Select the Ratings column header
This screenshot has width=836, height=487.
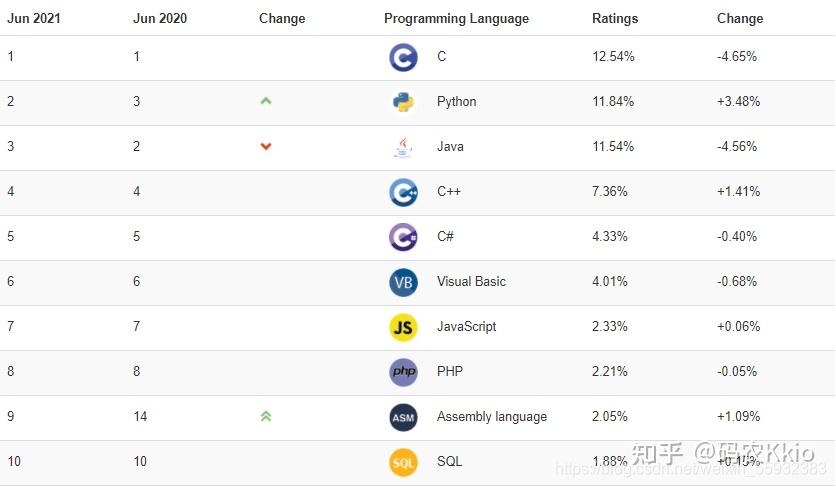point(615,18)
